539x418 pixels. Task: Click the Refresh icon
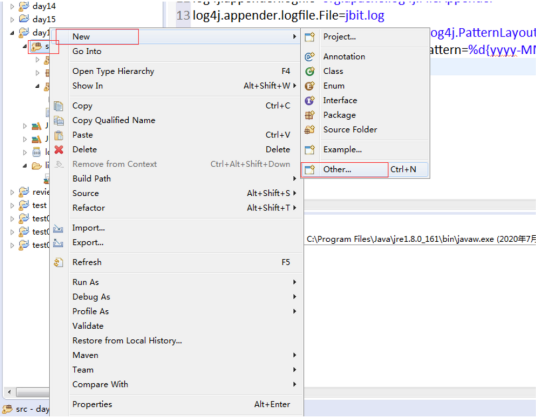(x=58, y=263)
